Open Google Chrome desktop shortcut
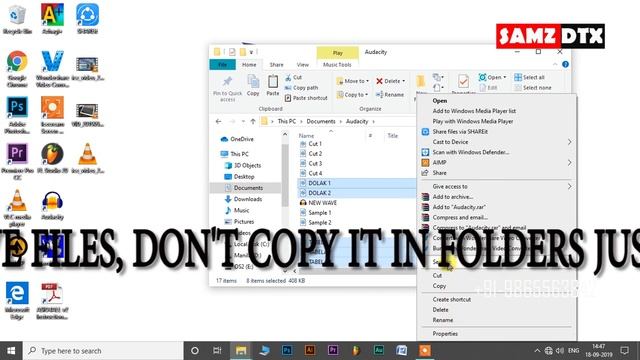Viewport: 640px width, 360px height. 17,69
